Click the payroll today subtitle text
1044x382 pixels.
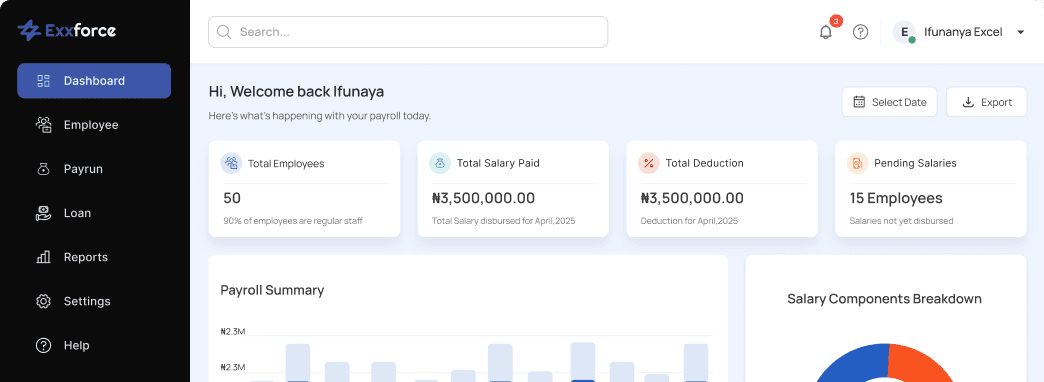click(320, 116)
